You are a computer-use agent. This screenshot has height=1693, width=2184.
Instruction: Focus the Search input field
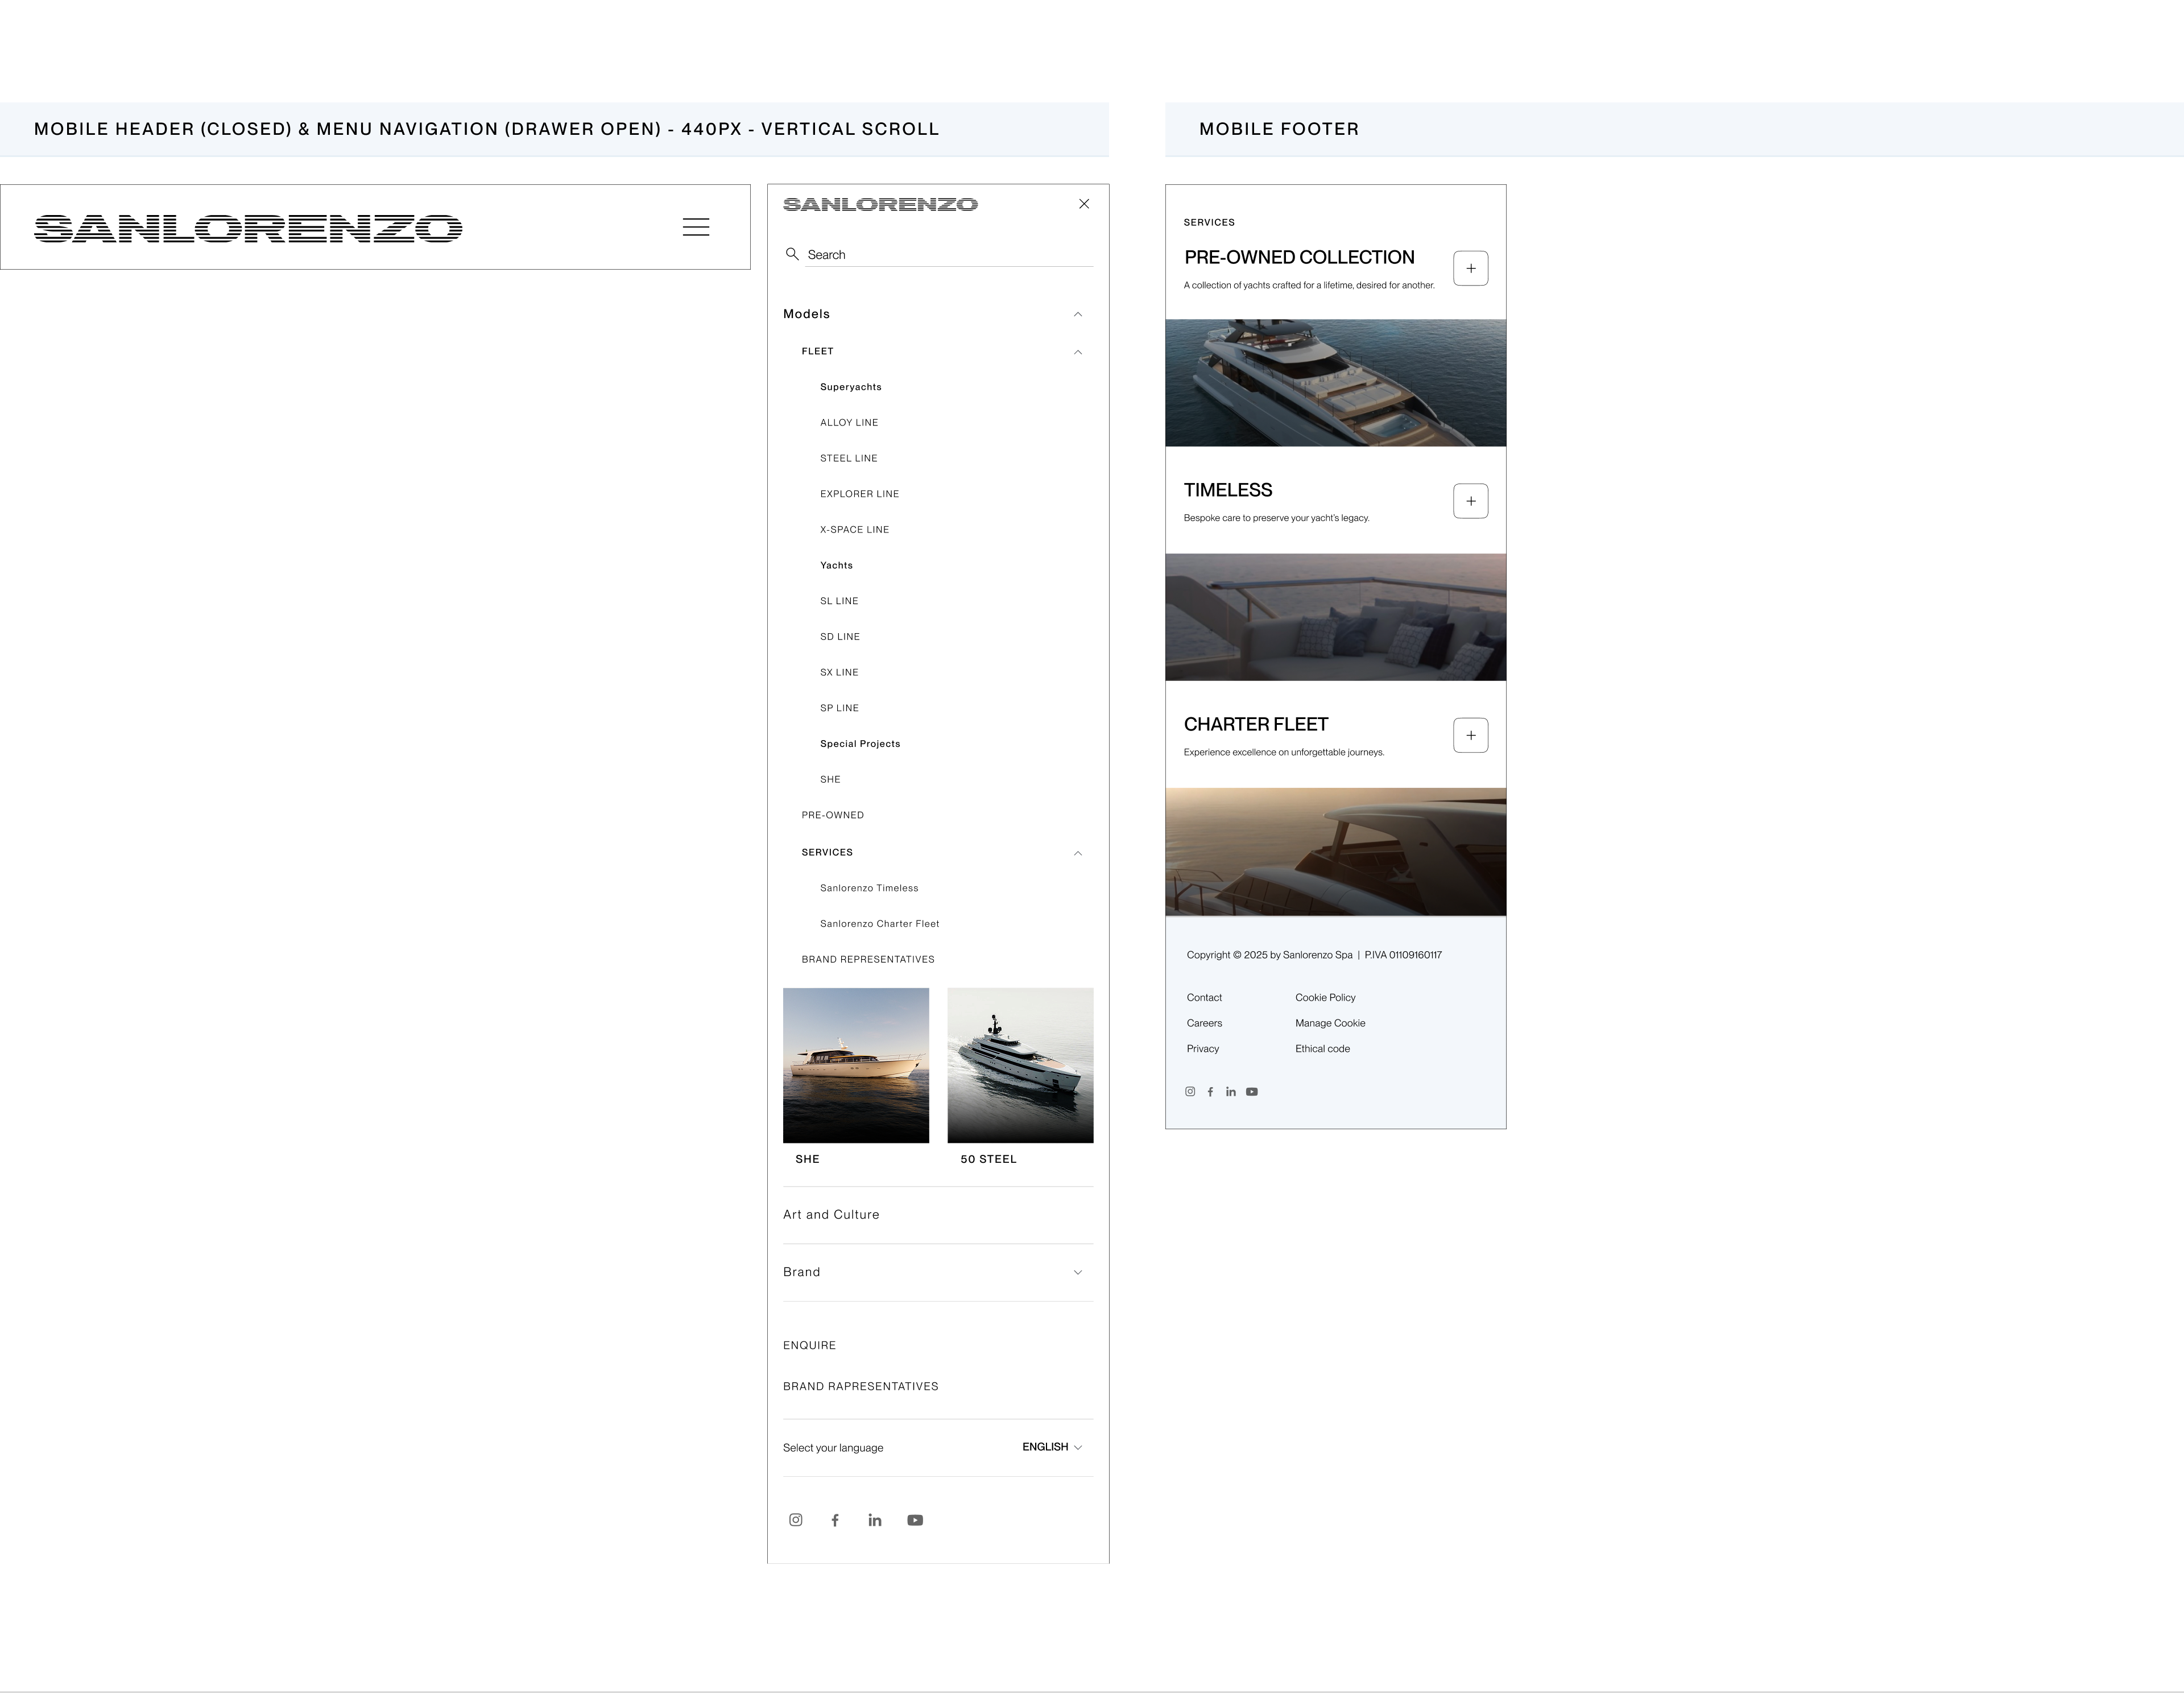(x=949, y=255)
